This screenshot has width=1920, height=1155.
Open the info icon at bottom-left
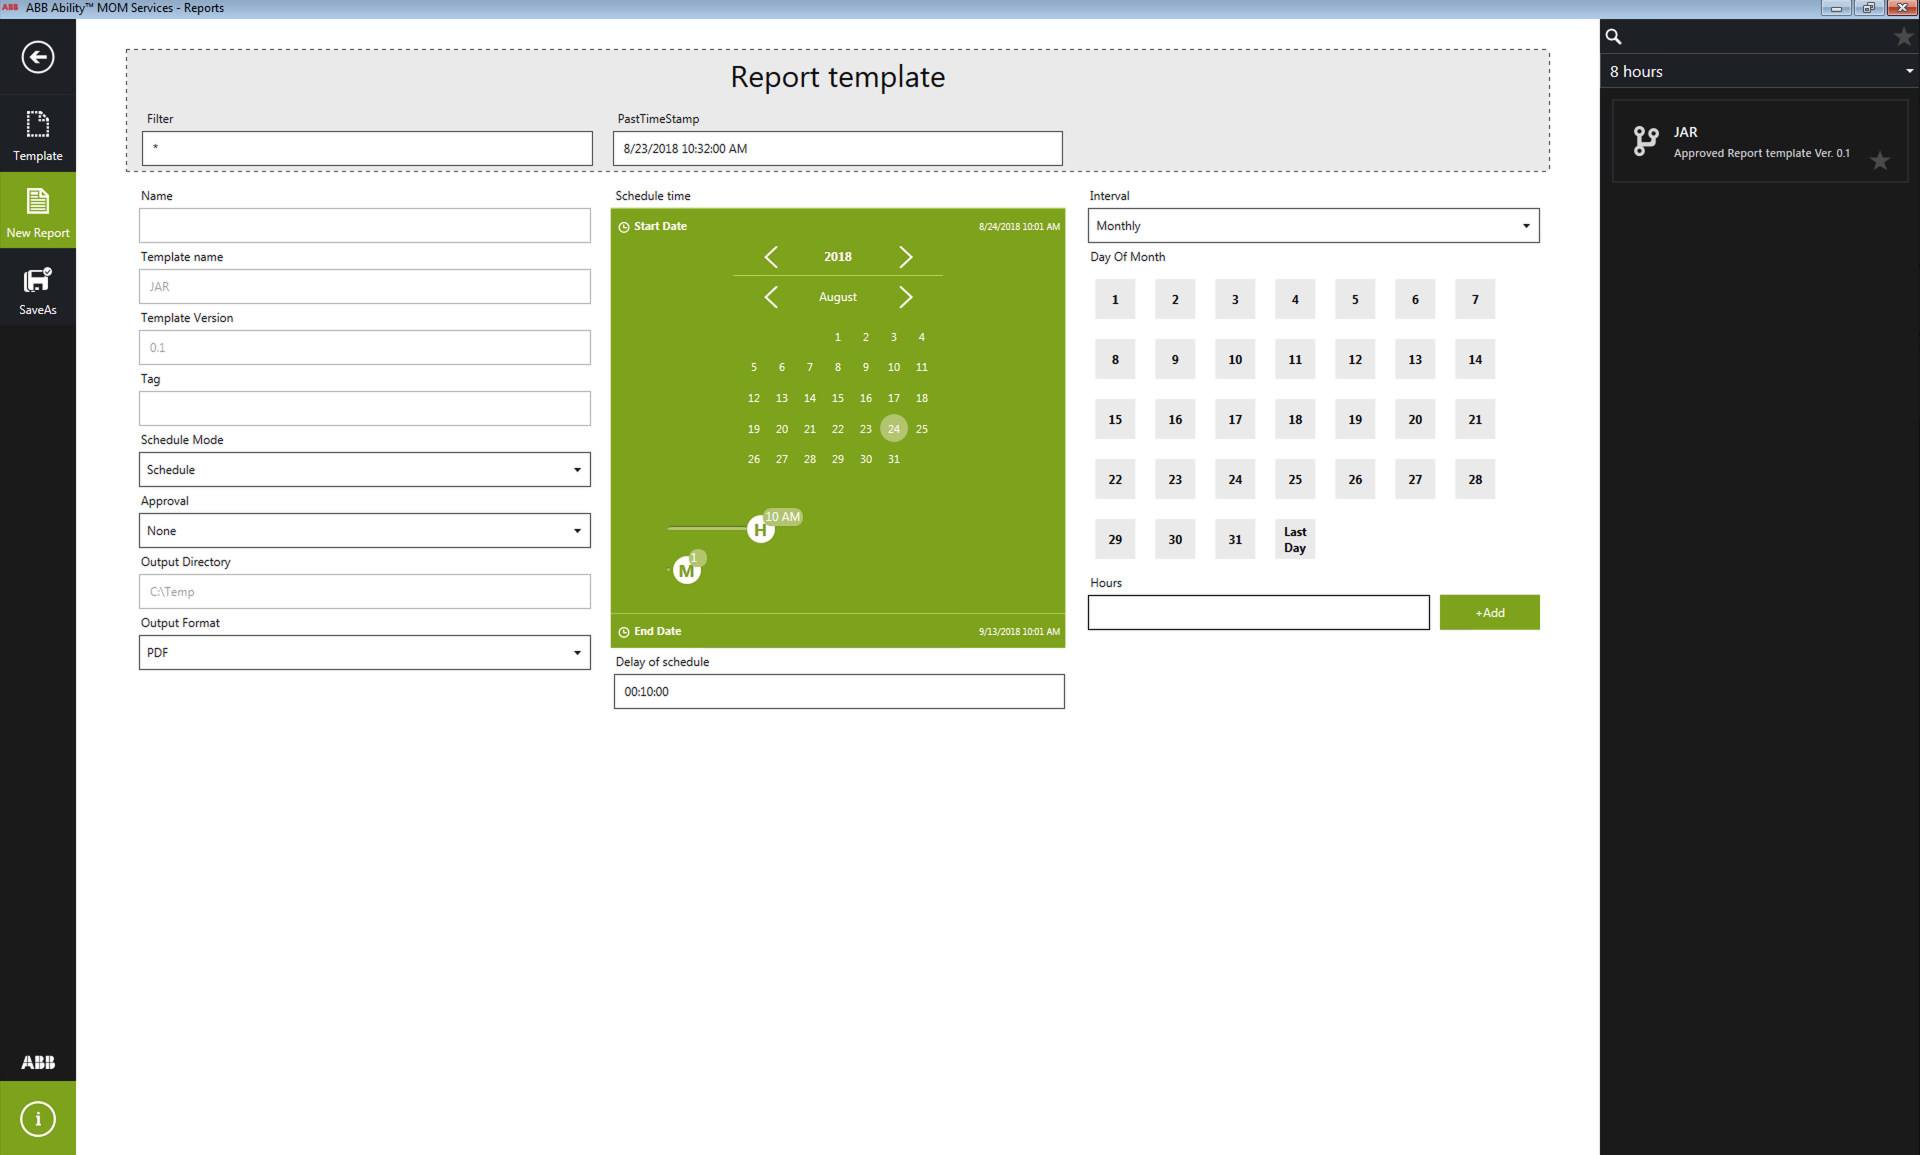coord(38,1118)
